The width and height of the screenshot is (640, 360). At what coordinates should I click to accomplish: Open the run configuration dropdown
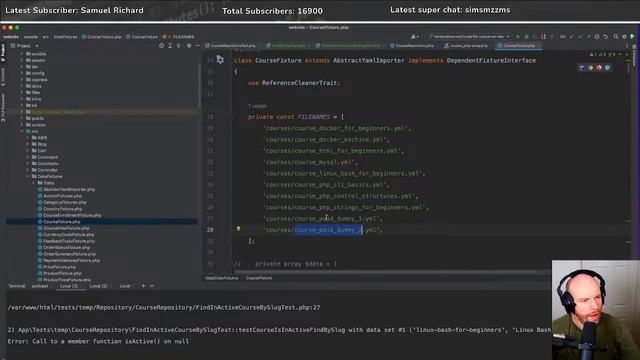tap(469, 37)
